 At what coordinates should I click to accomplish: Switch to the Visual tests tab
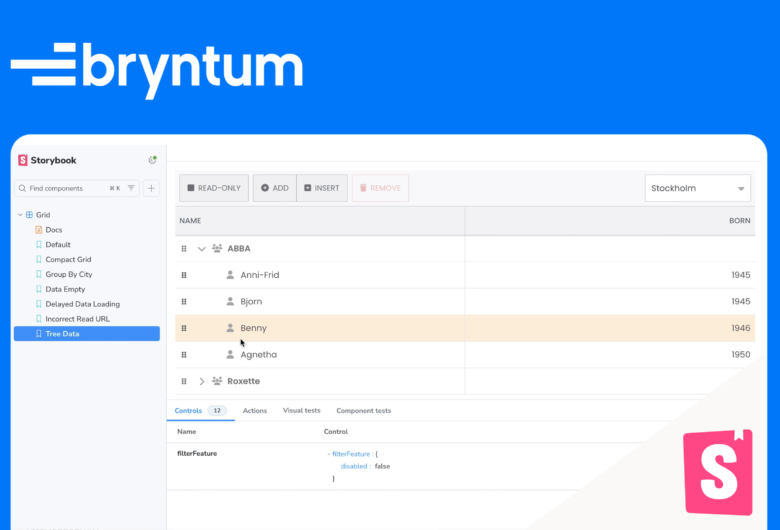[x=301, y=411]
